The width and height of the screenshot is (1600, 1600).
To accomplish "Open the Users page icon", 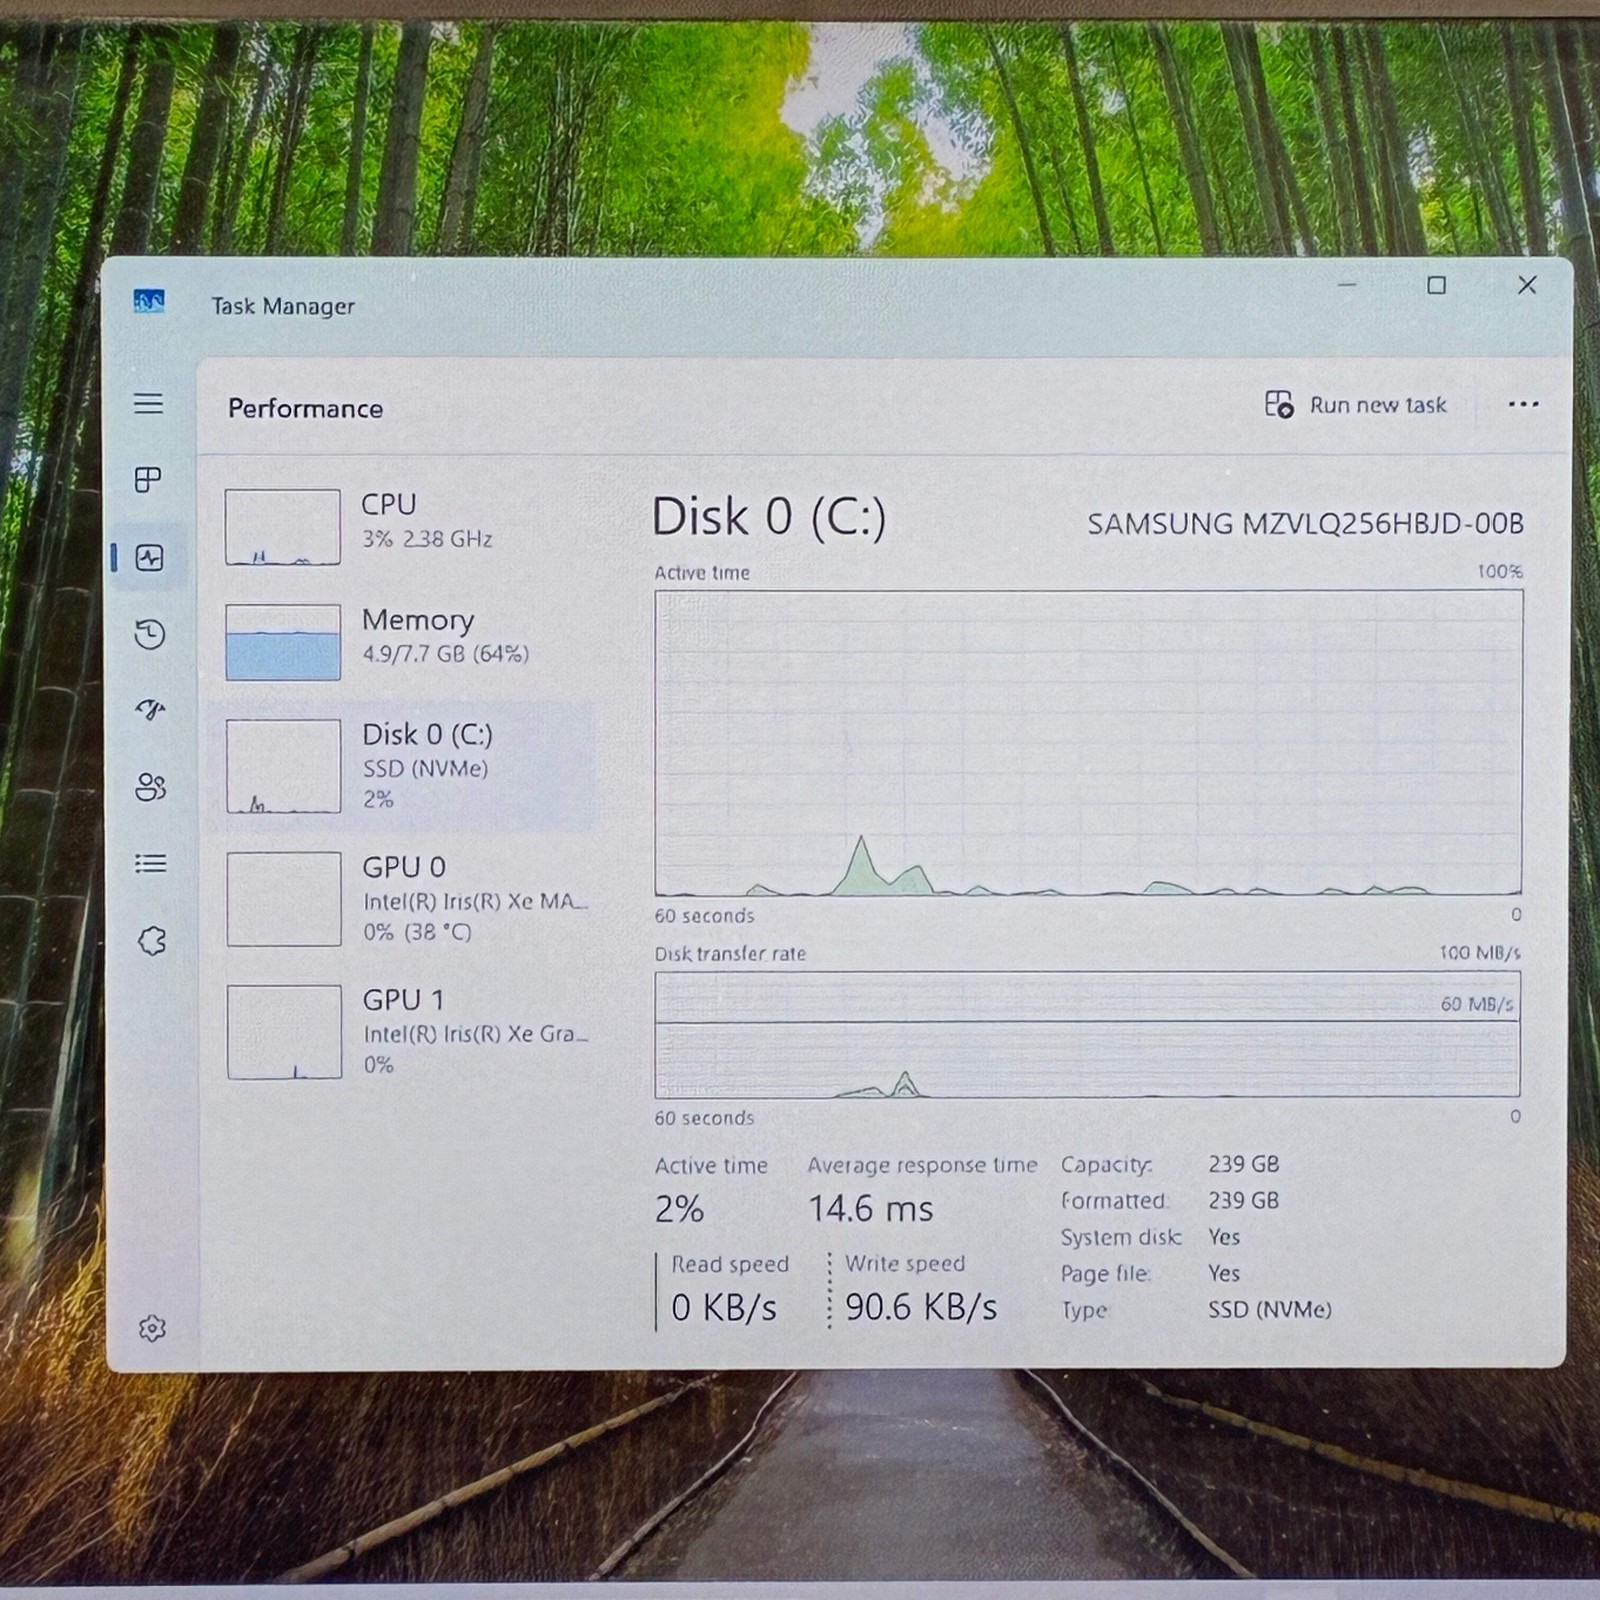I will click(150, 788).
